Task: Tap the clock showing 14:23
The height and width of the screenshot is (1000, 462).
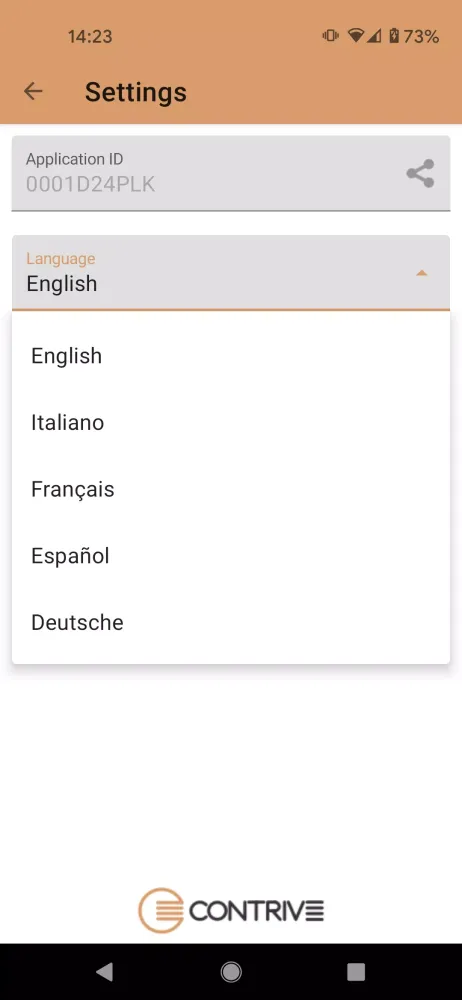Action: click(x=90, y=37)
